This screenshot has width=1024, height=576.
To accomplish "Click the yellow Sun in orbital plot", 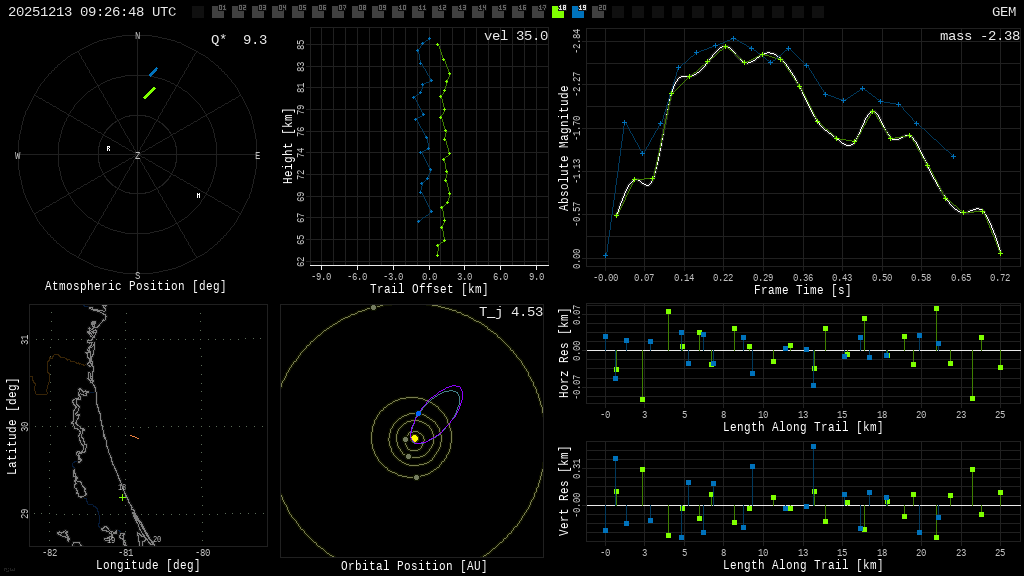I will (x=414, y=438).
